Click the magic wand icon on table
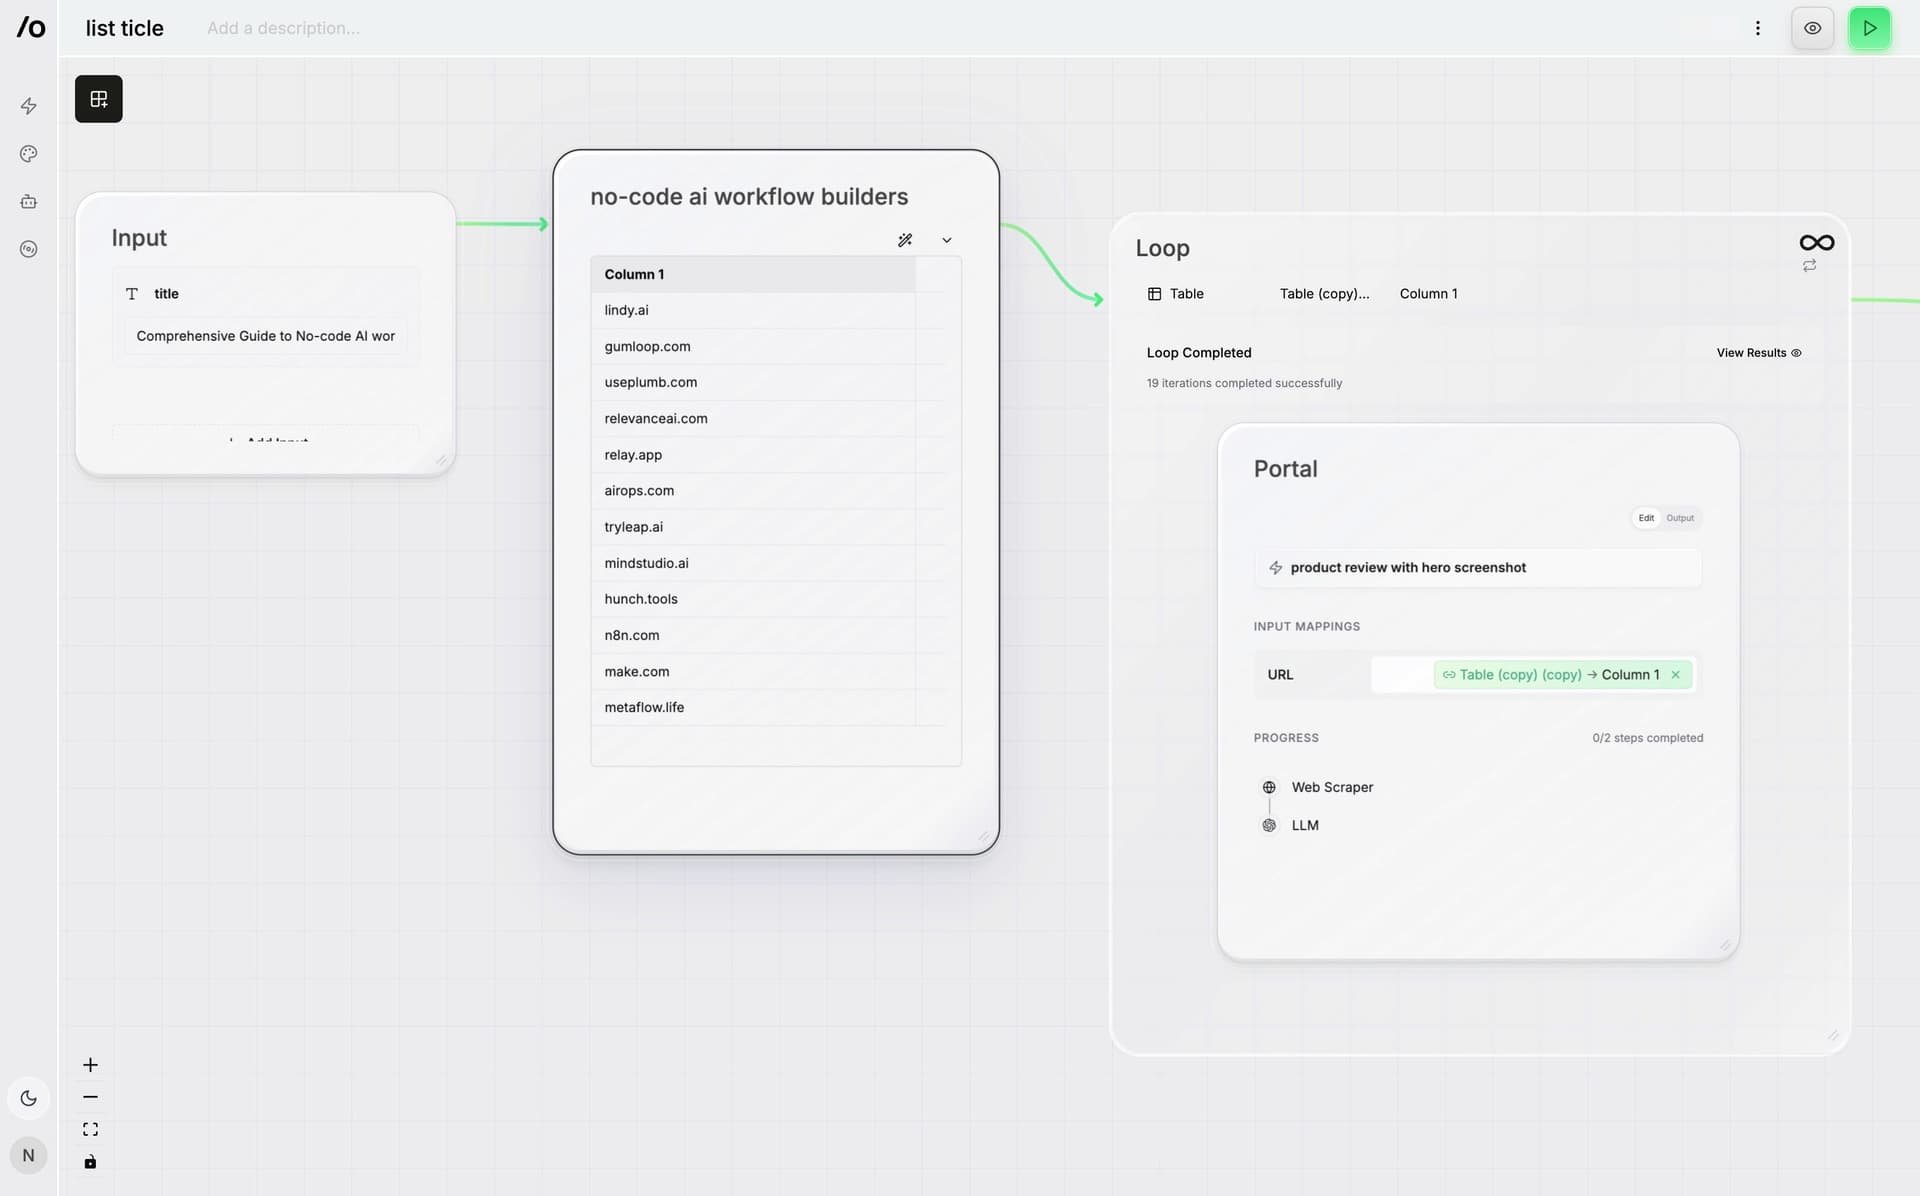This screenshot has width=1920, height=1196. pyautogui.click(x=905, y=240)
